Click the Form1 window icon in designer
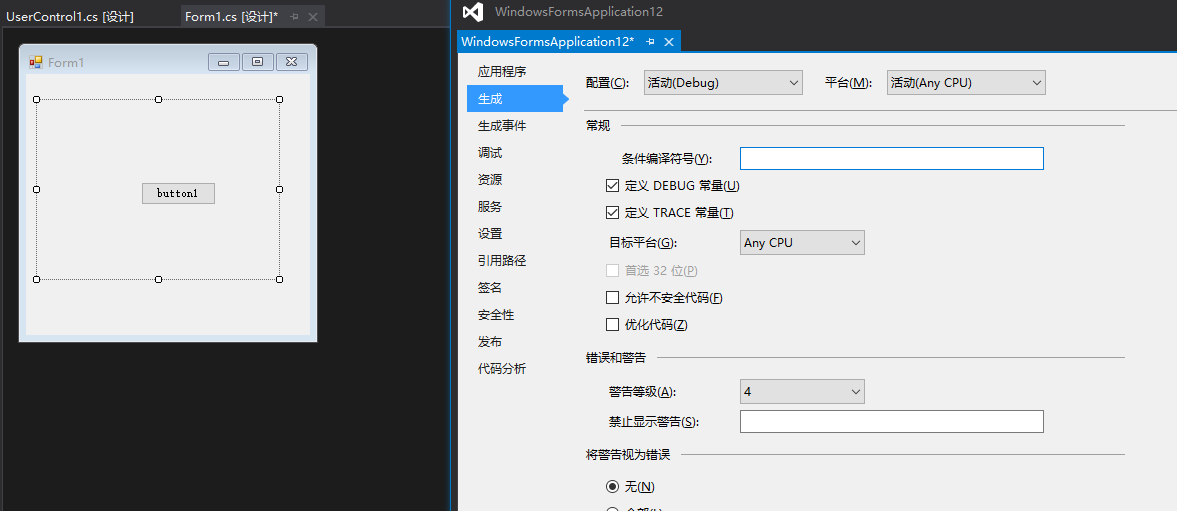Image resolution: width=1177 pixels, height=511 pixels. pyautogui.click(x=35, y=62)
